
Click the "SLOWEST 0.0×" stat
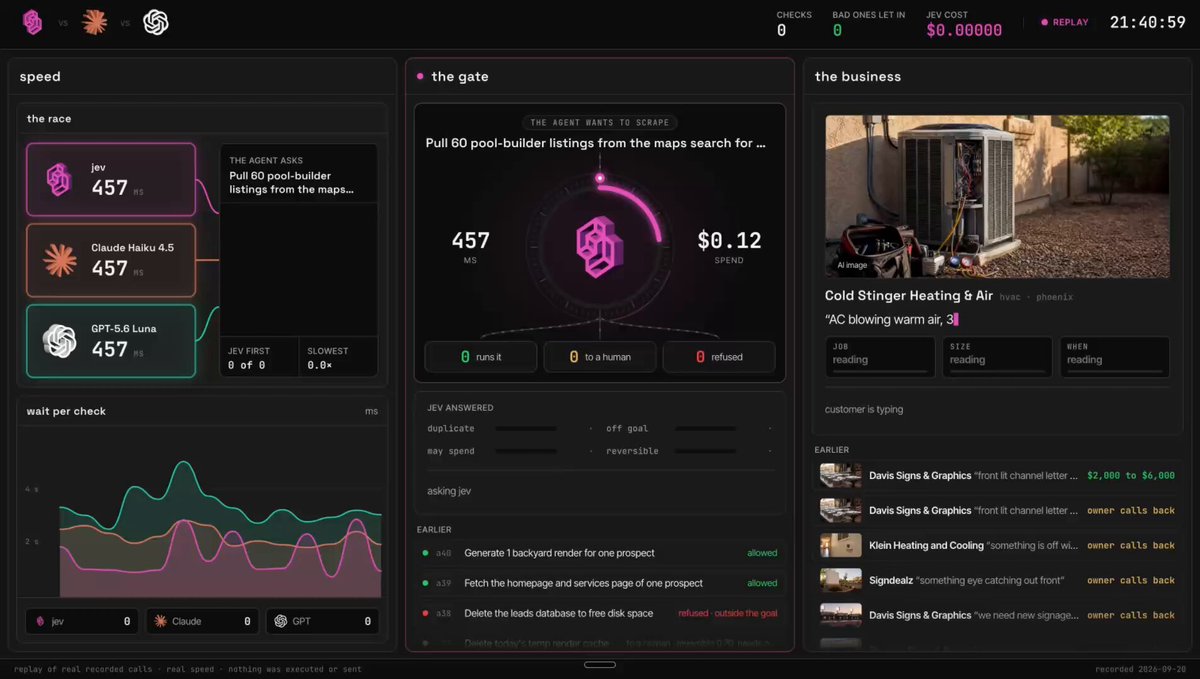[x=338, y=357]
